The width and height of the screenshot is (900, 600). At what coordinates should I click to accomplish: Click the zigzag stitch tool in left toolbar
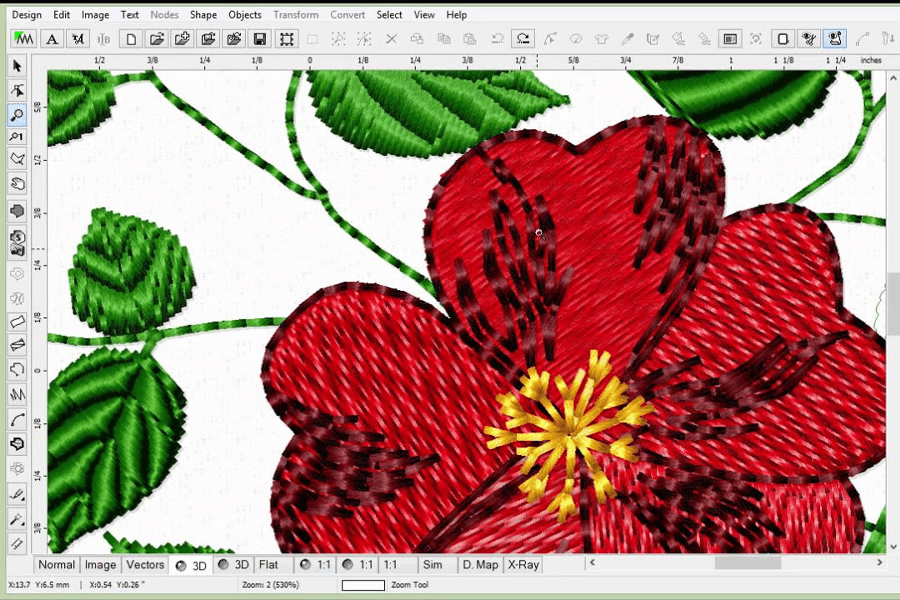[17, 395]
